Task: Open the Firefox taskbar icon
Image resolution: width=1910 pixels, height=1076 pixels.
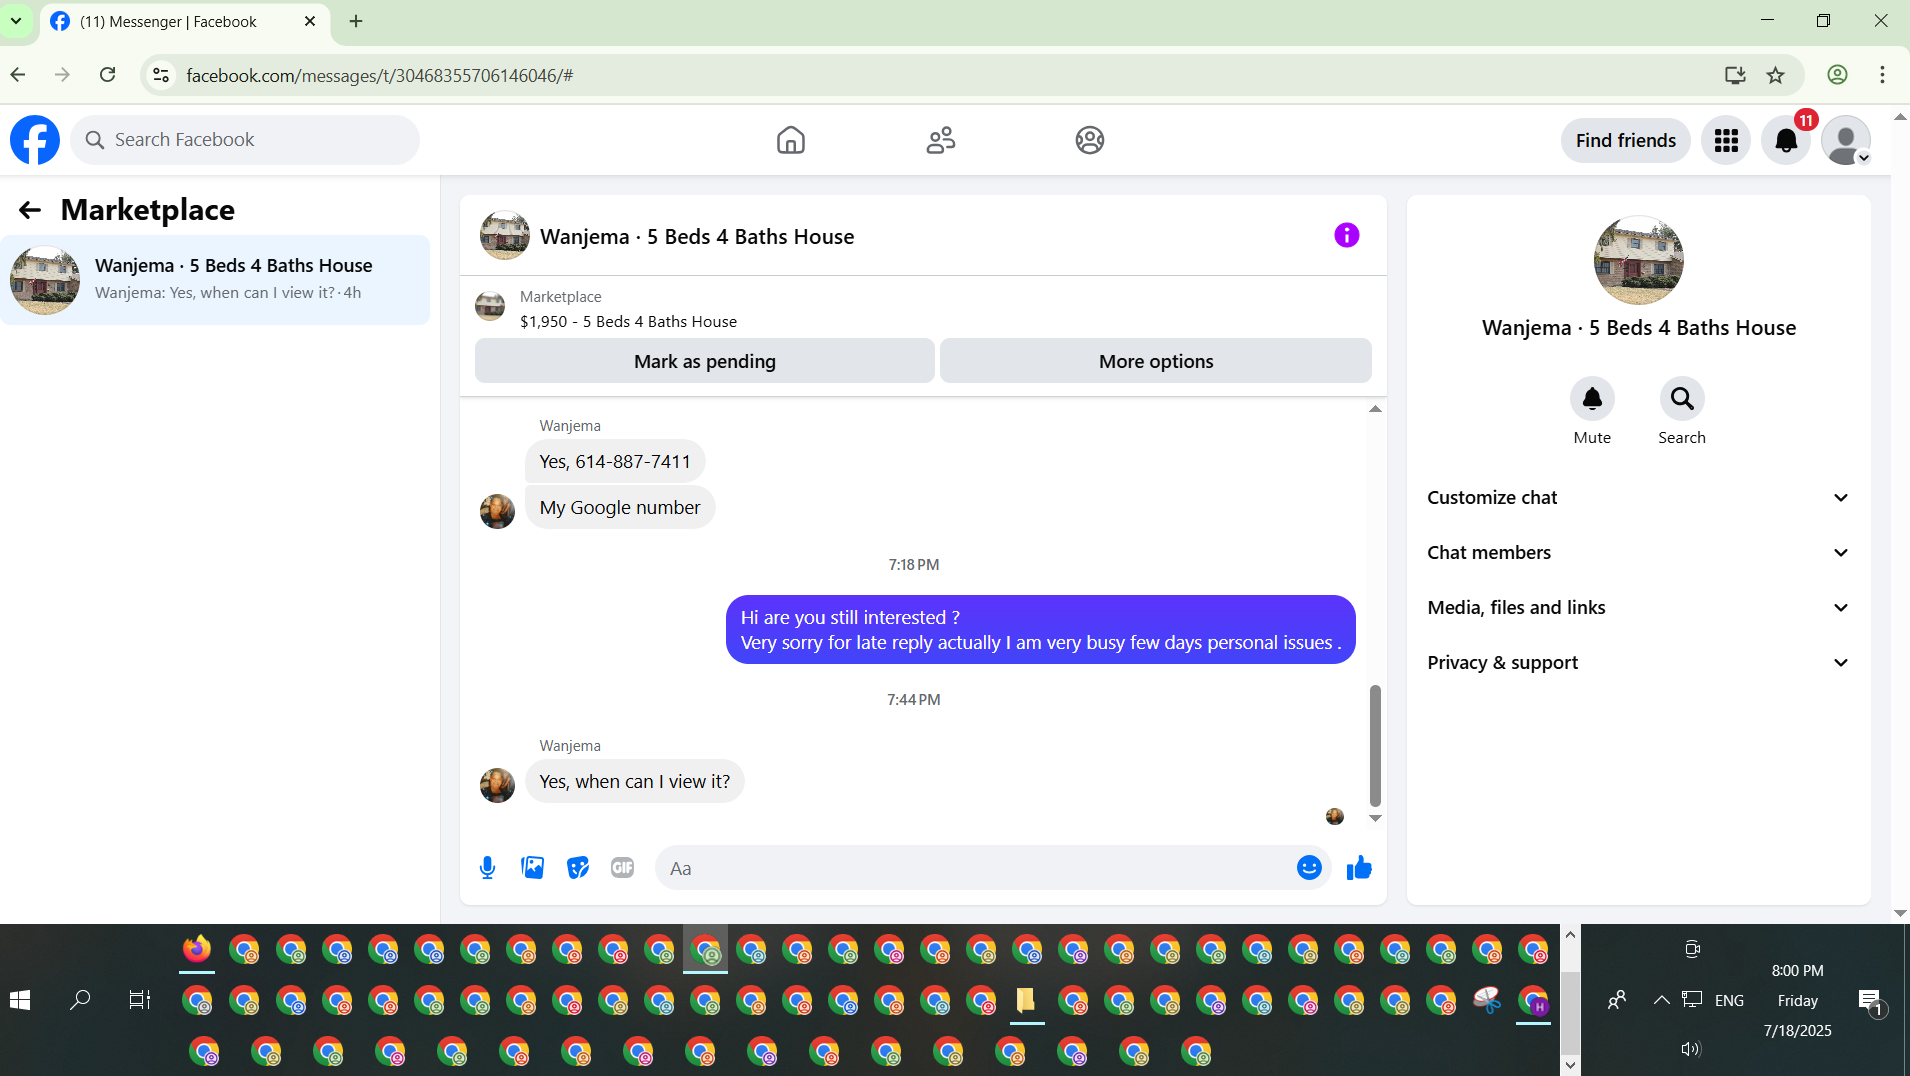Action: point(197,949)
